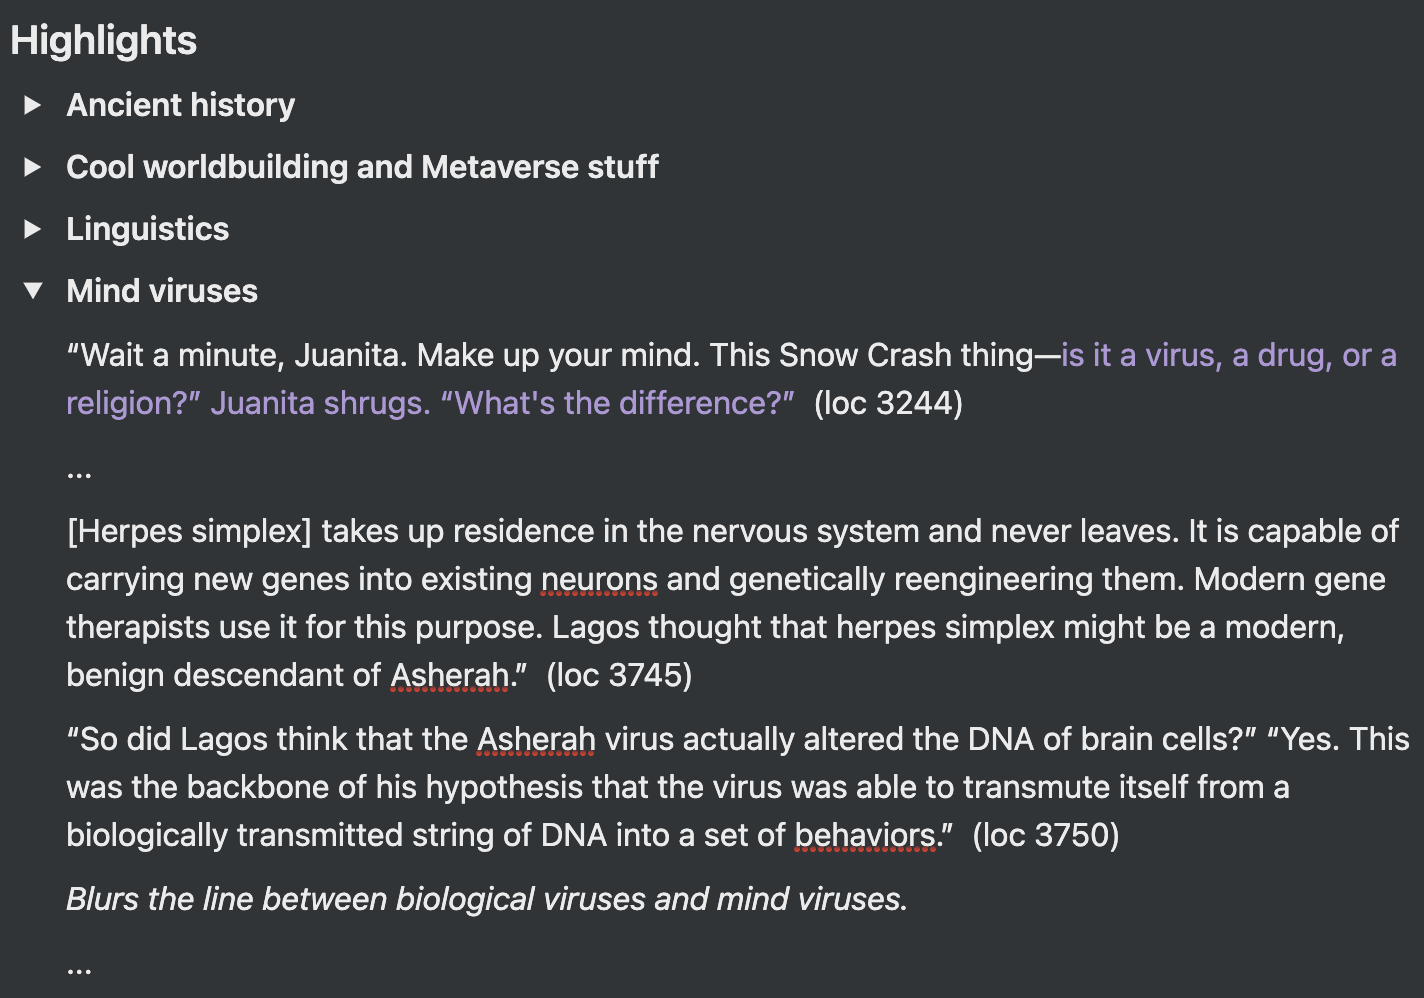Expand the Linguistics section triangle

tap(32, 229)
